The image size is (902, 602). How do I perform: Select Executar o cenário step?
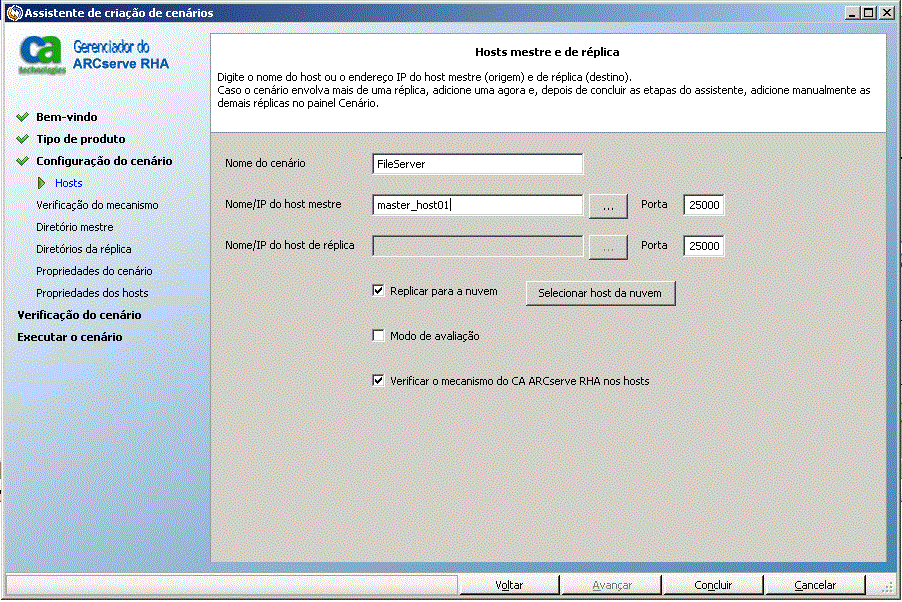pos(70,337)
